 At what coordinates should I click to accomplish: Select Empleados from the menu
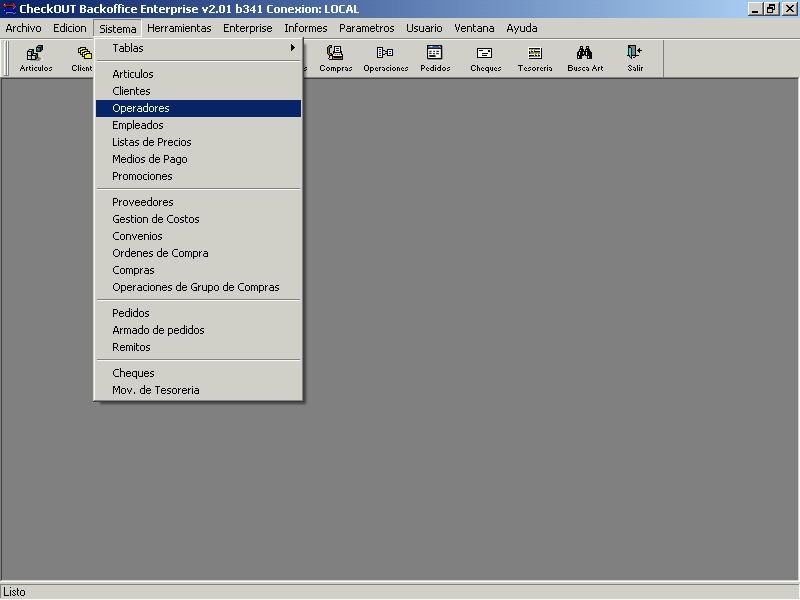pos(198,125)
